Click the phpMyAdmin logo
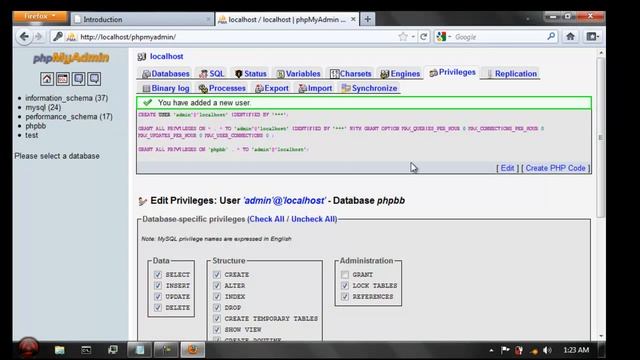 (x=71, y=58)
